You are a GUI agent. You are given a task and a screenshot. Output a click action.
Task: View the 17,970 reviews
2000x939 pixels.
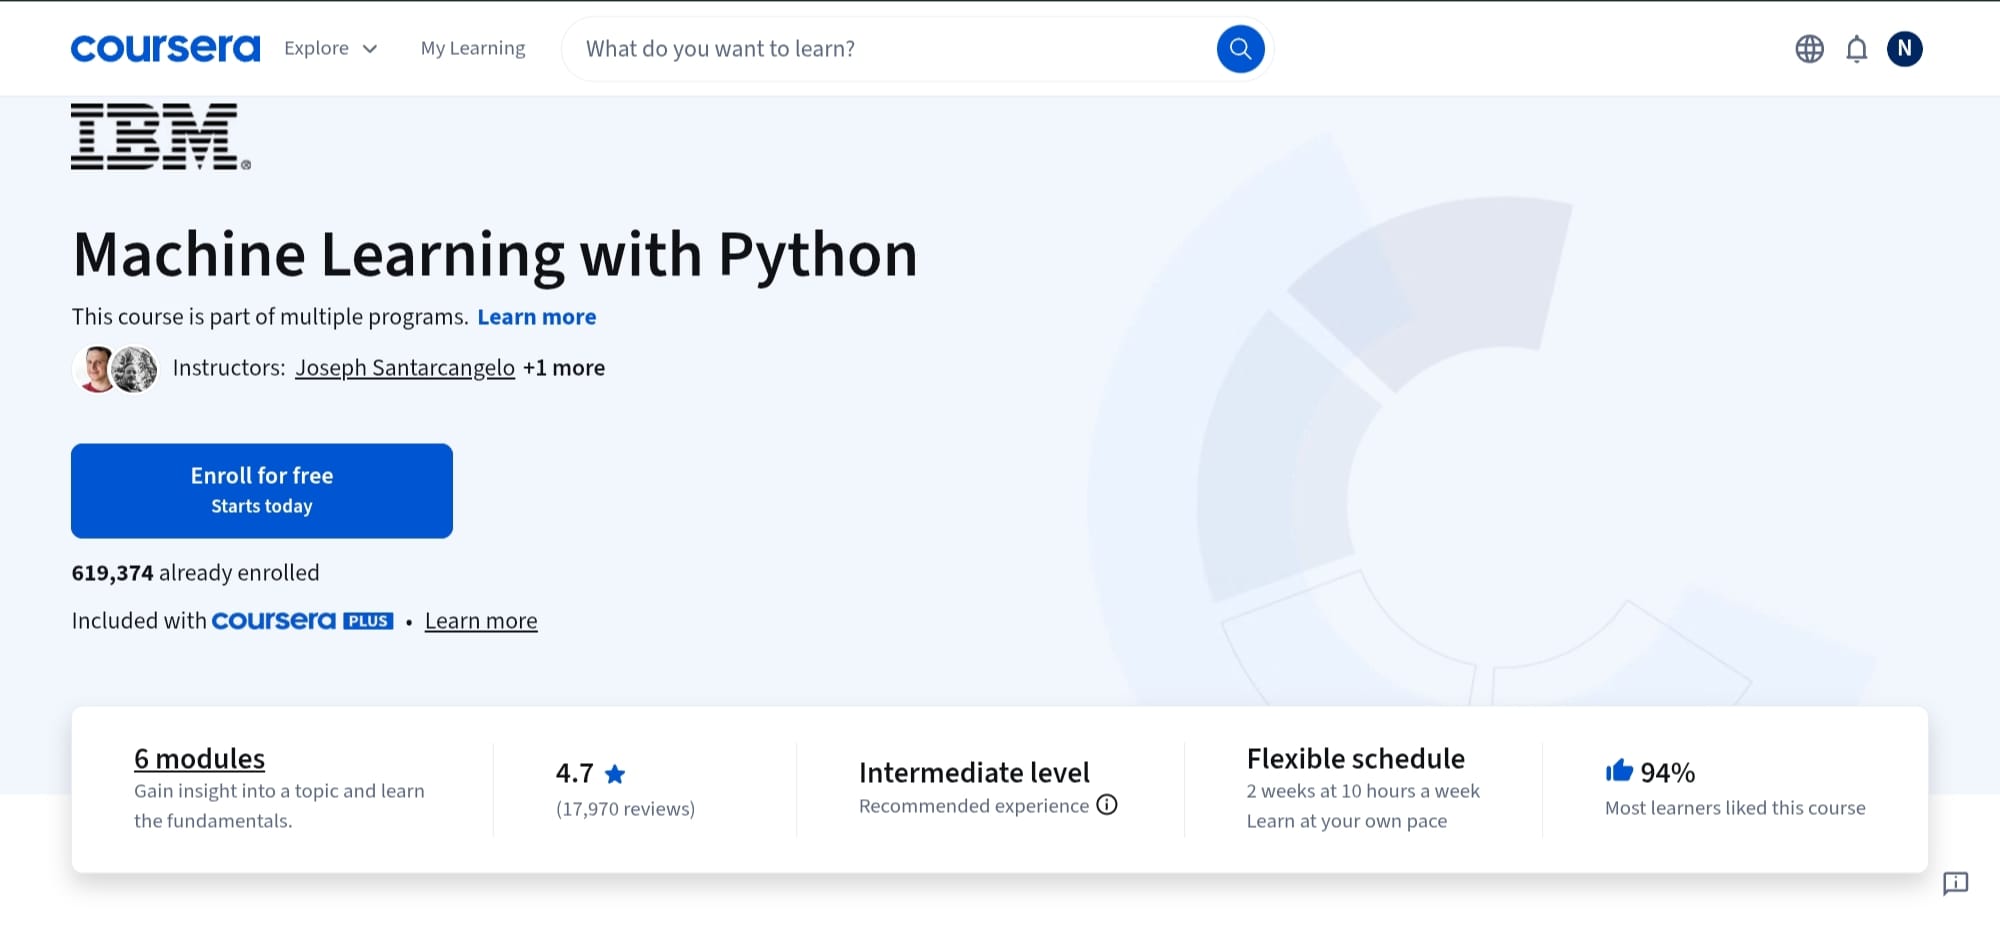tap(625, 808)
